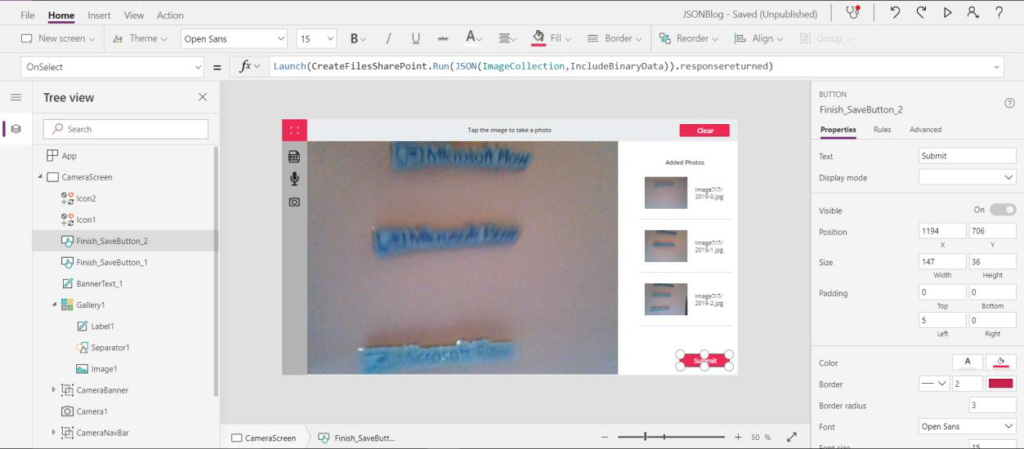Open the text alignment menu
The height and width of the screenshot is (449, 1024).
[508, 39]
